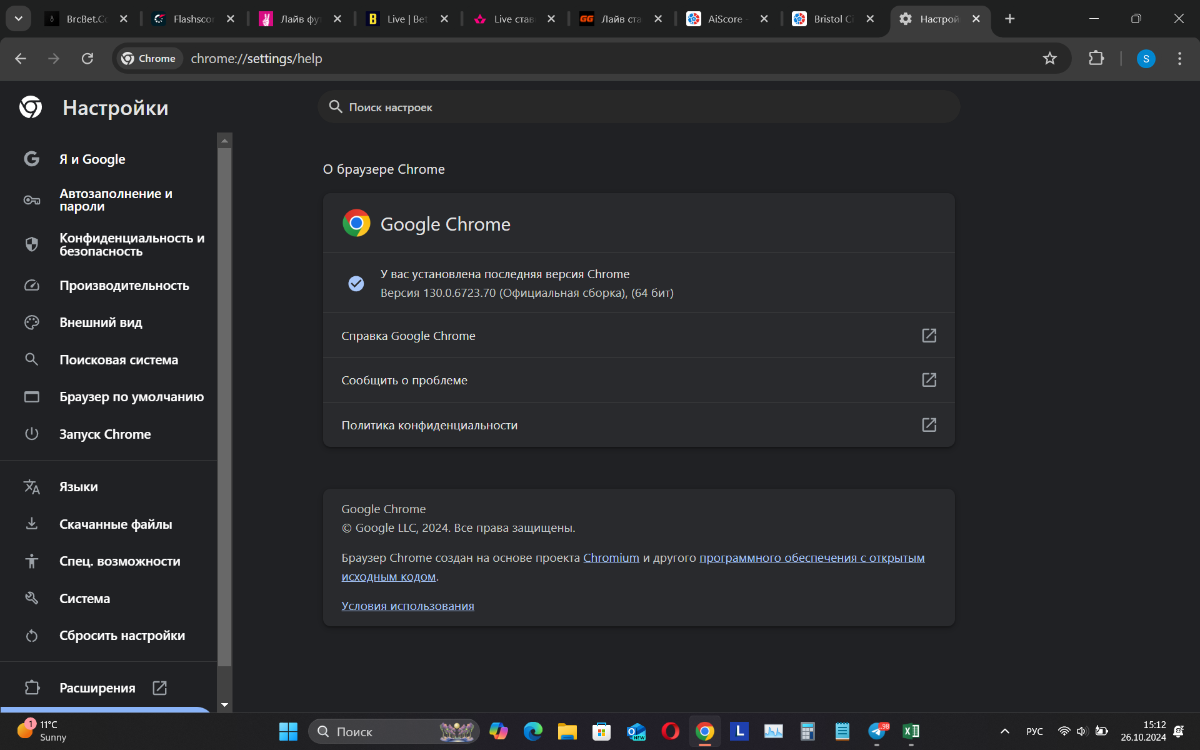This screenshot has height=750, width=1200.
Task: Click the forward navigation arrow
Action: coord(54,58)
